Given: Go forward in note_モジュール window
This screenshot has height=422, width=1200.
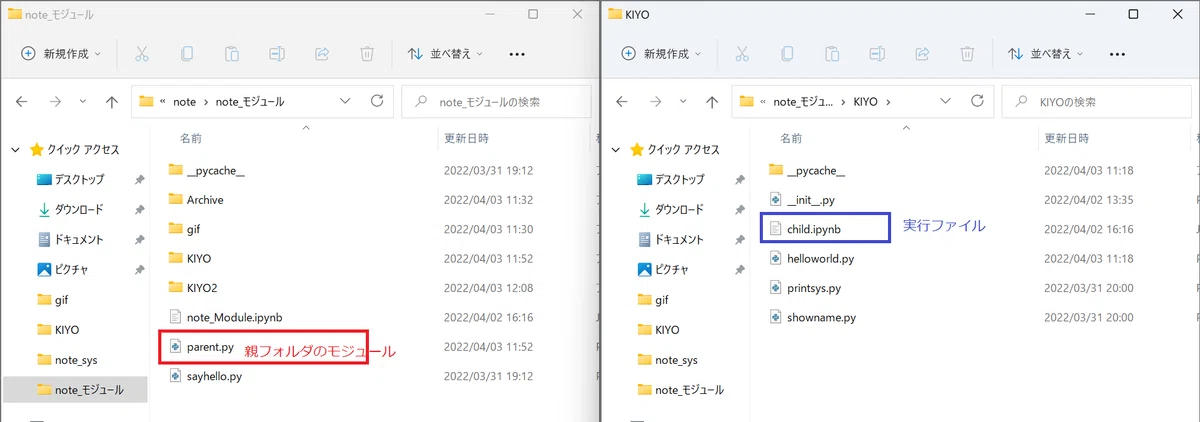Looking at the screenshot, I should [x=55, y=101].
